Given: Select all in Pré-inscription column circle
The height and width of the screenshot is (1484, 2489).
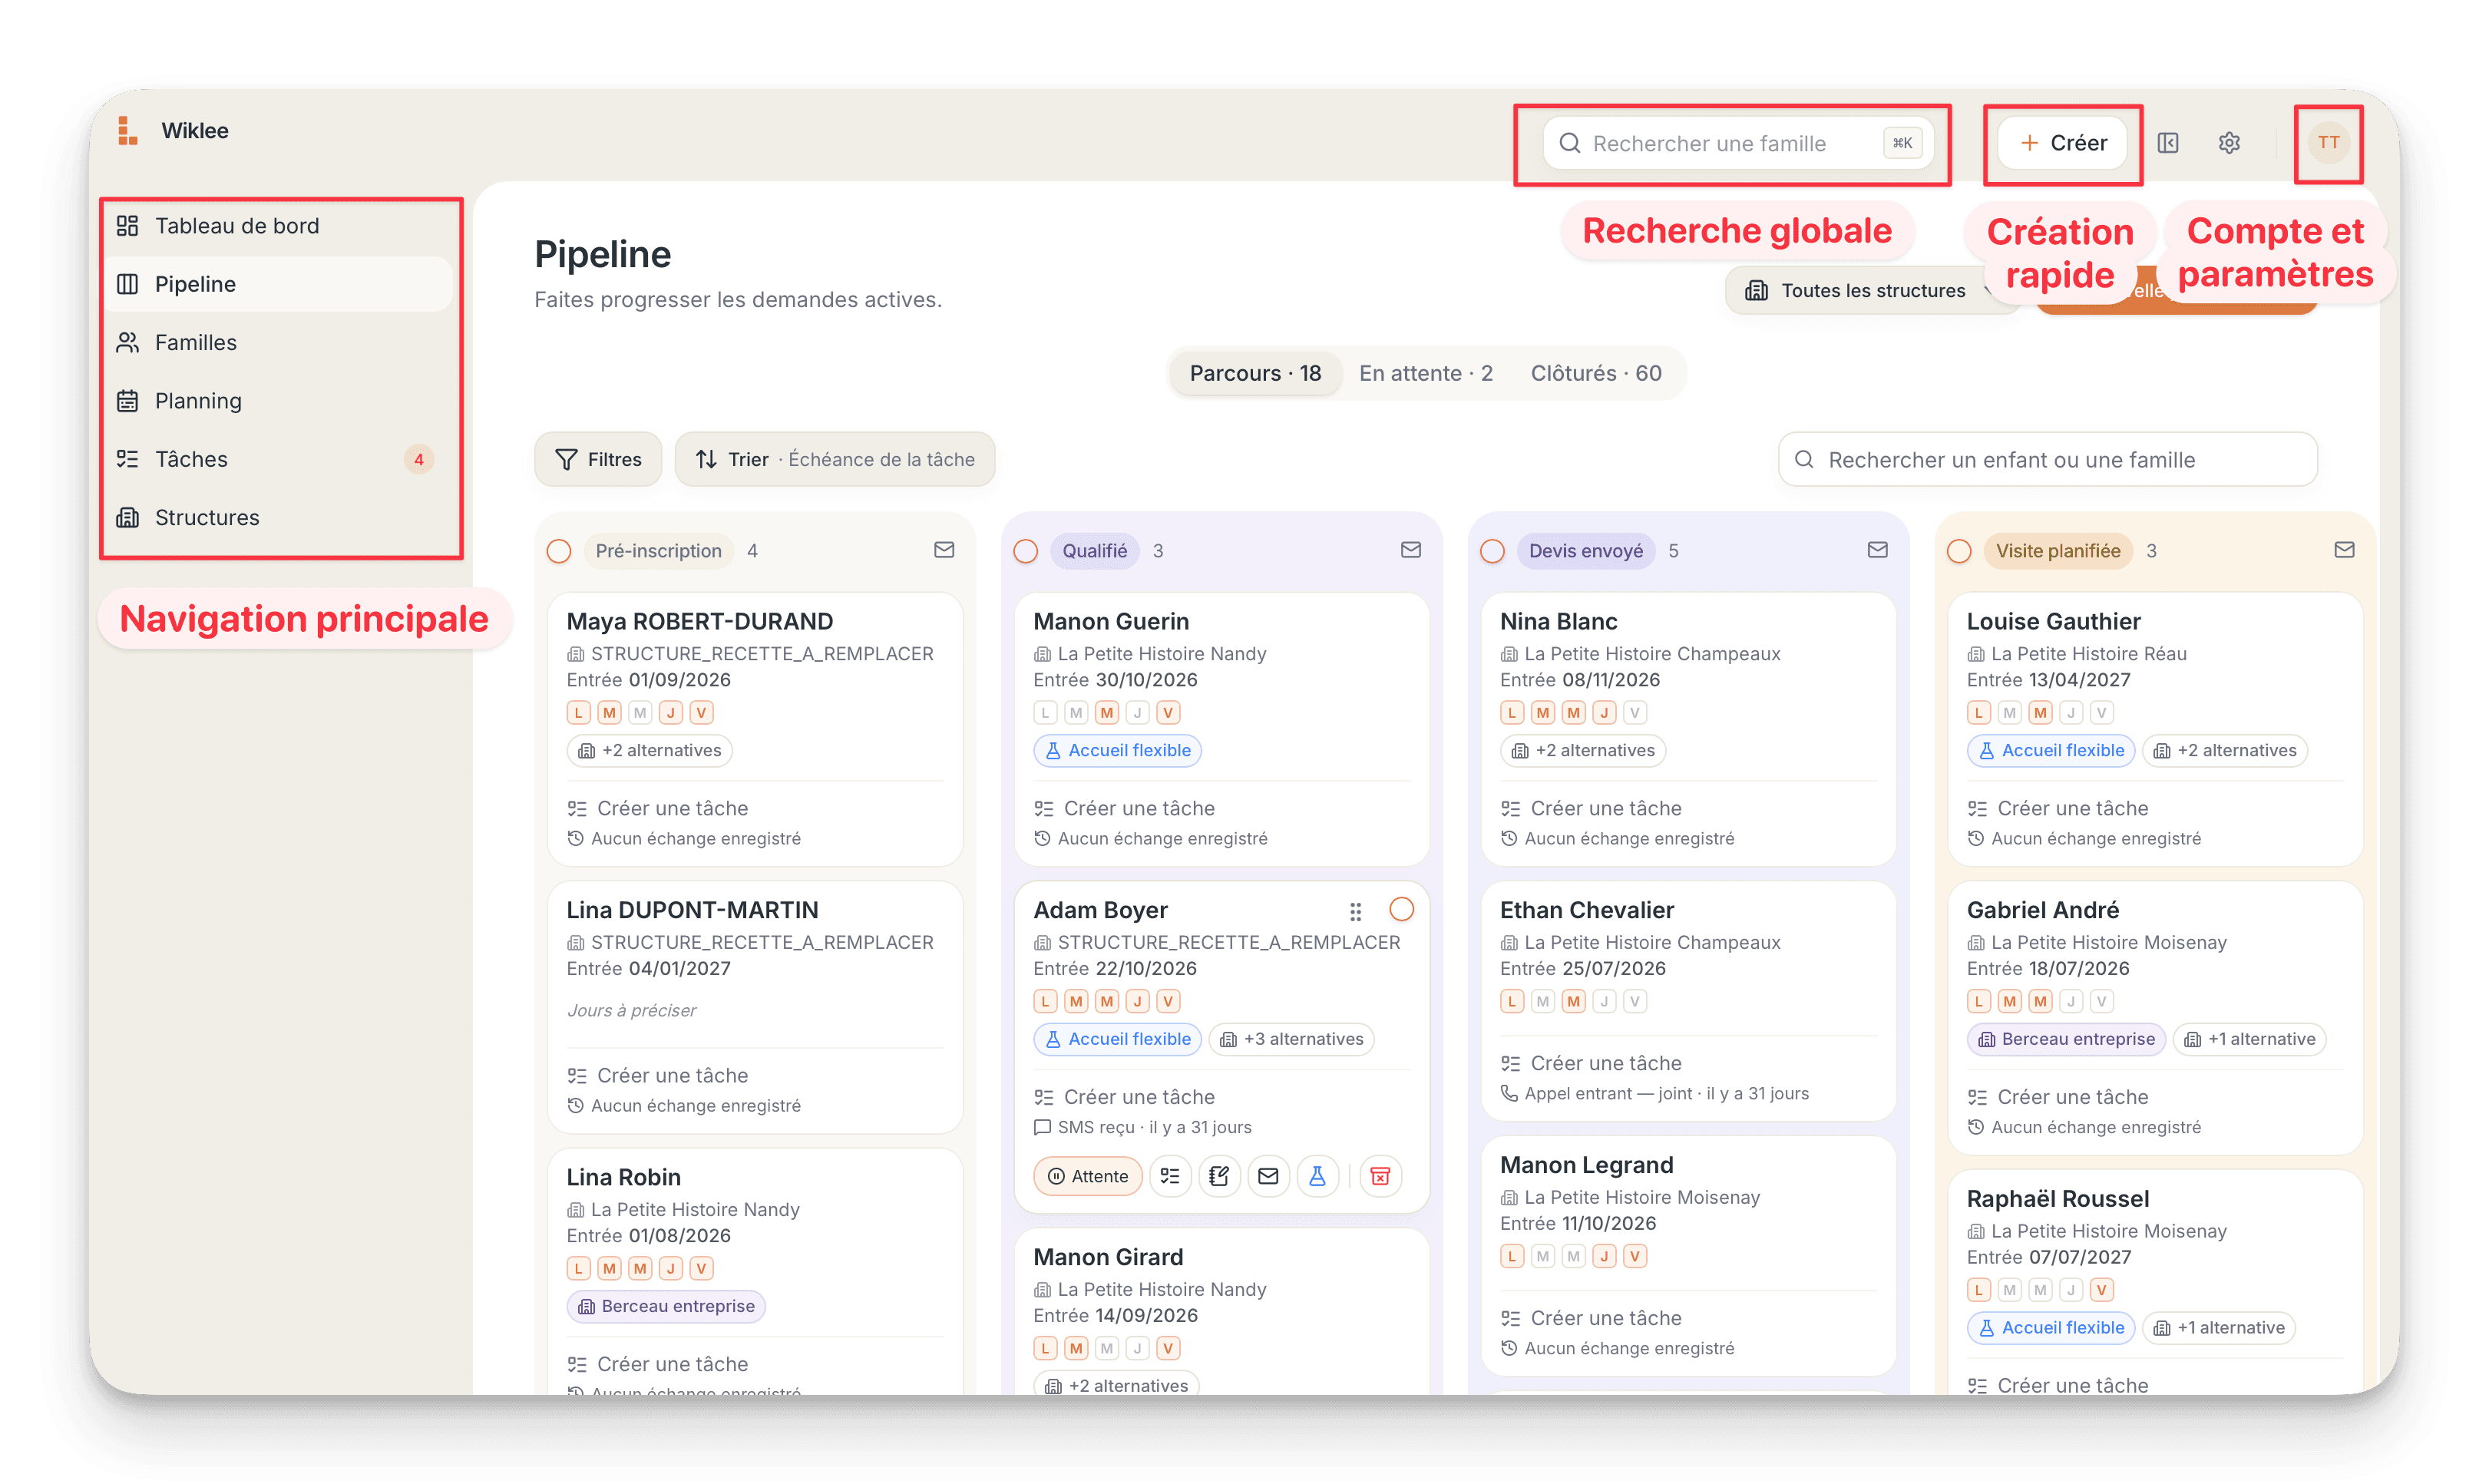Looking at the screenshot, I should click(x=559, y=551).
